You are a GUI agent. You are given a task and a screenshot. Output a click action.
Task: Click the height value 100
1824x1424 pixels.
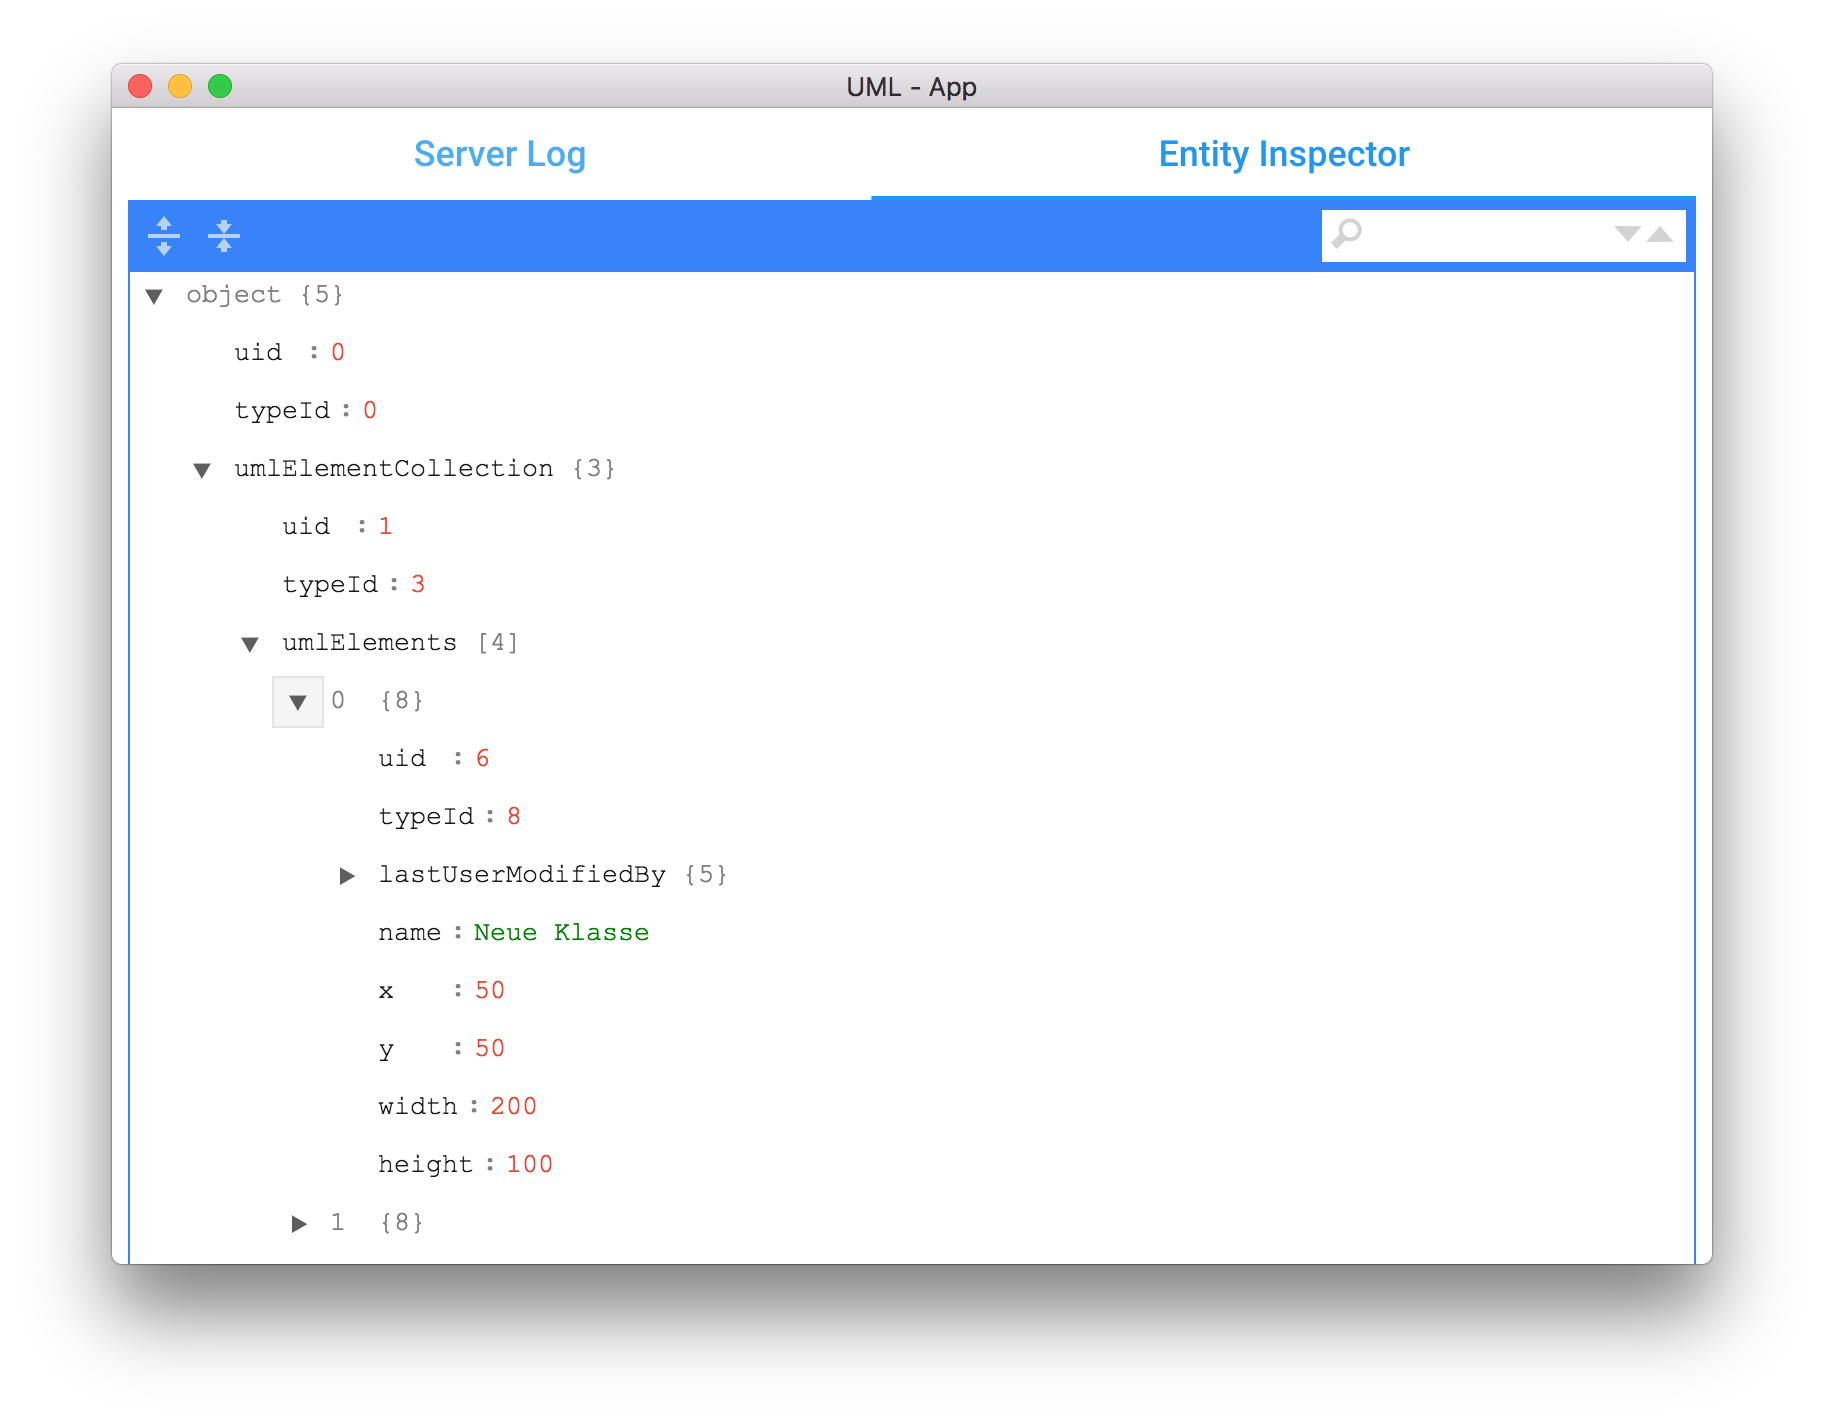click(529, 1164)
